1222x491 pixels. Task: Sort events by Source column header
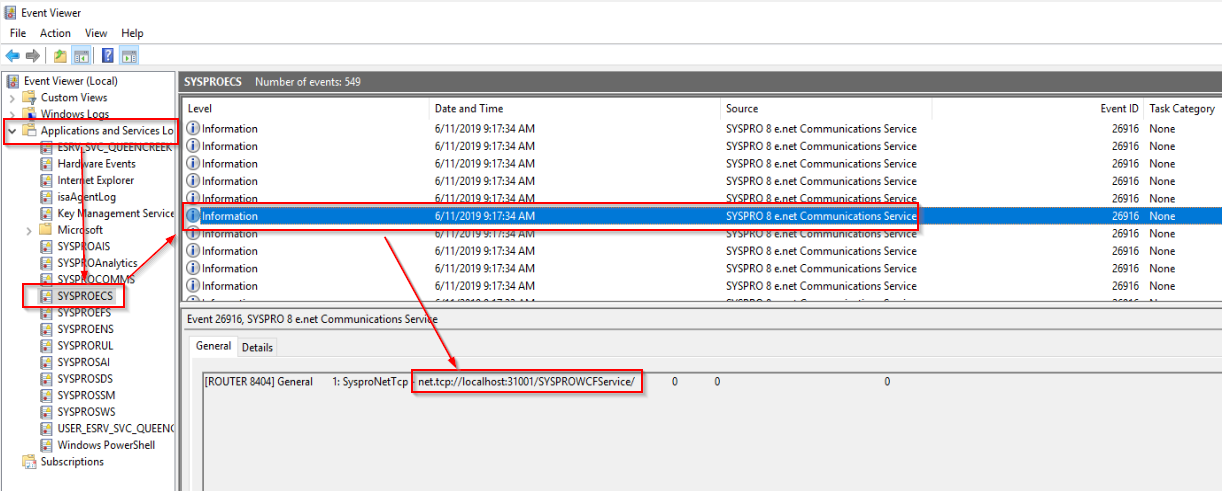tap(826, 108)
